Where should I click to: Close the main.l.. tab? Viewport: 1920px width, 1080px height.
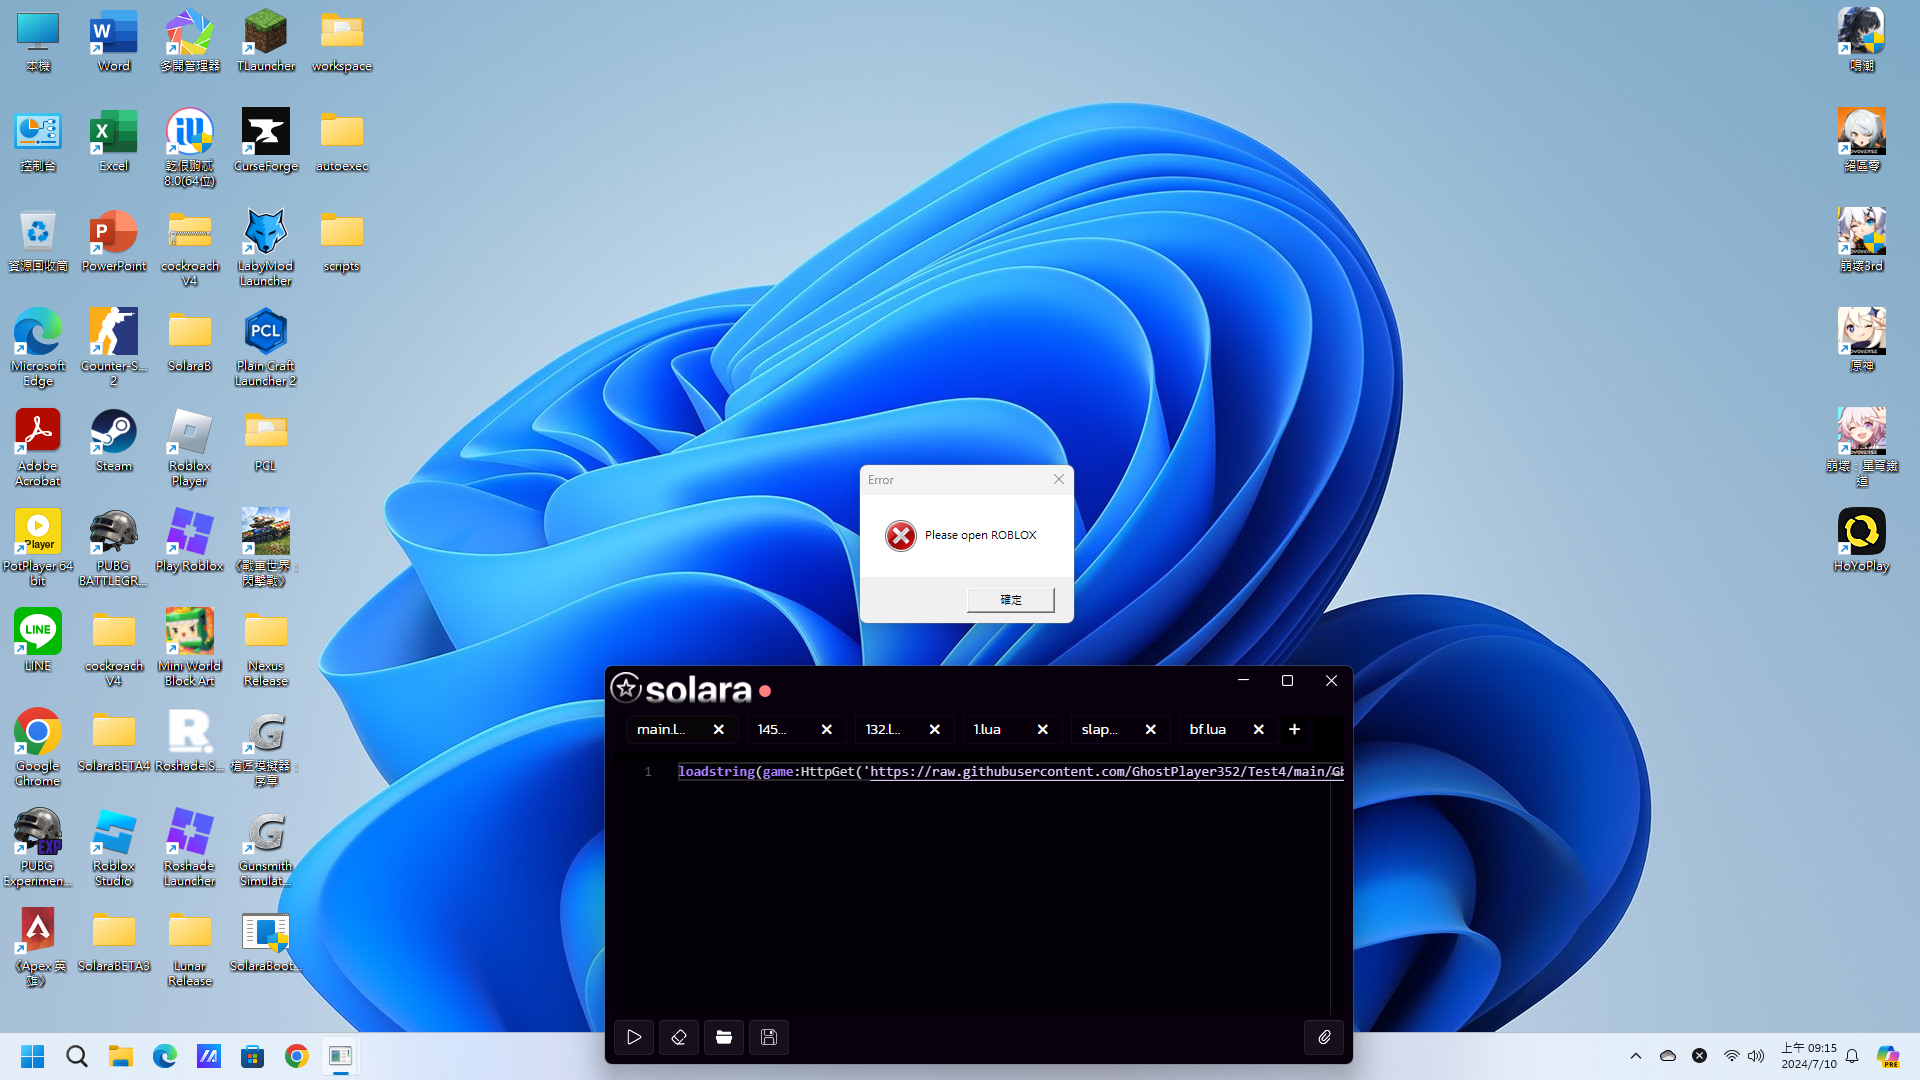point(719,729)
